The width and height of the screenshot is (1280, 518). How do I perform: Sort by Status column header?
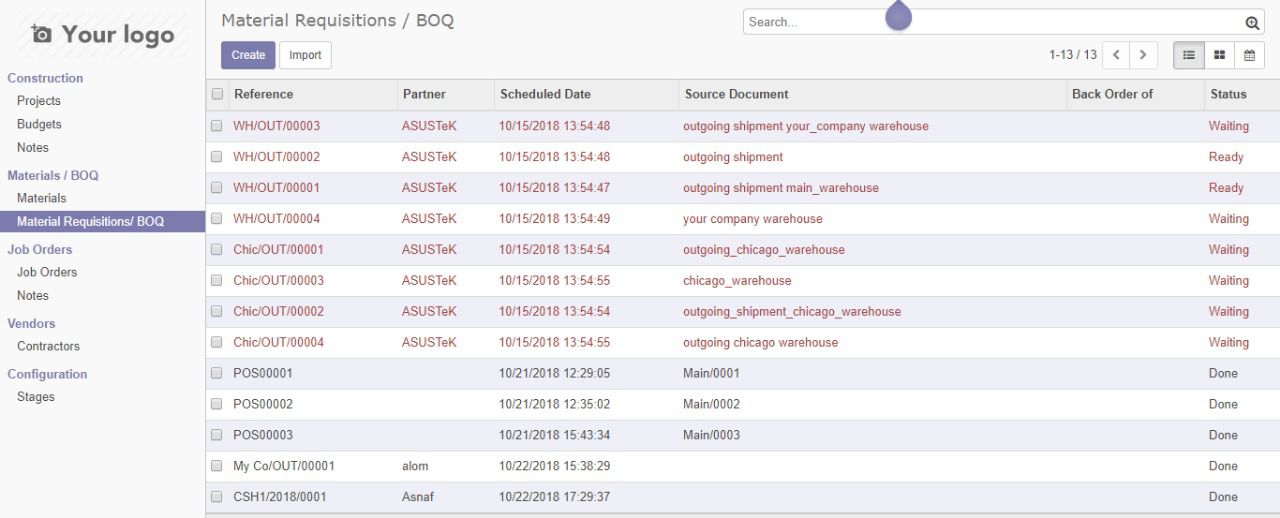(1228, 95)
